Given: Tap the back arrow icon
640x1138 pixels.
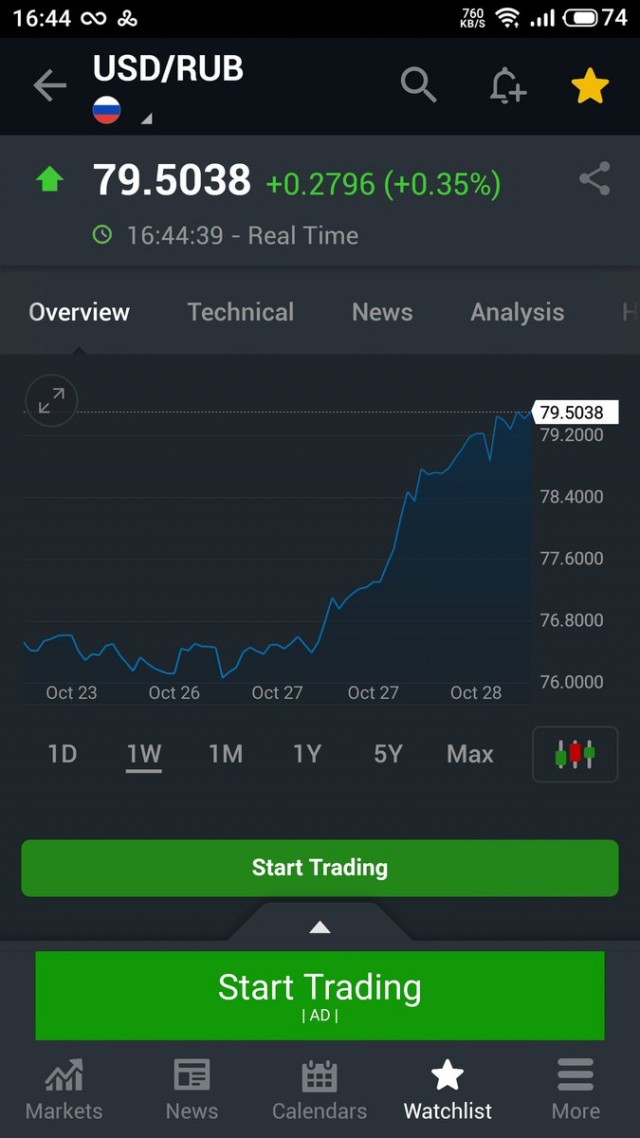Looking at the screenshot, I should (49, 86).
